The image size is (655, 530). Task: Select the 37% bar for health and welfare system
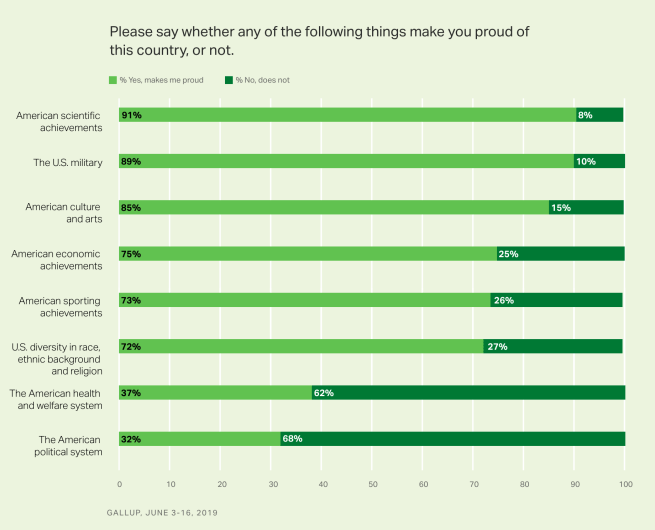tap(215, 393)
